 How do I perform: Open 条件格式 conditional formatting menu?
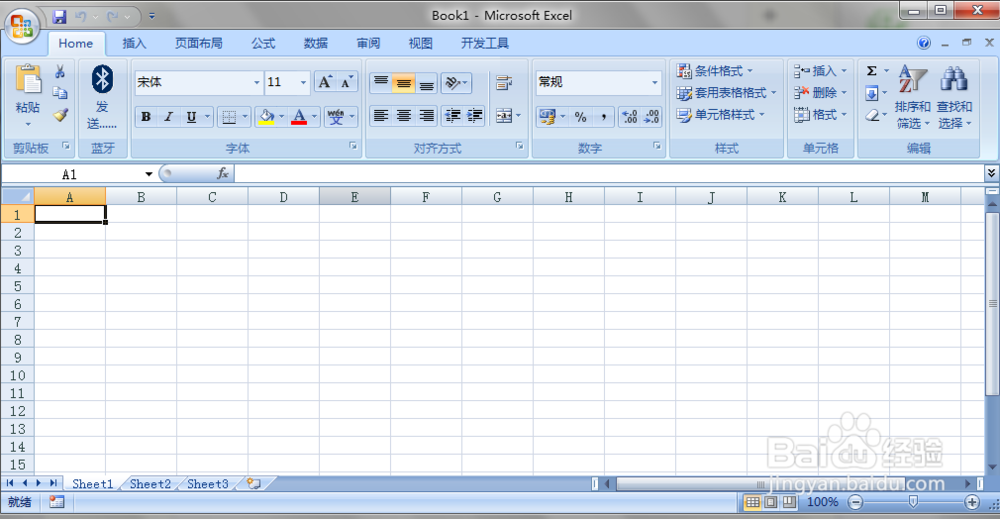tap(715, 71)
